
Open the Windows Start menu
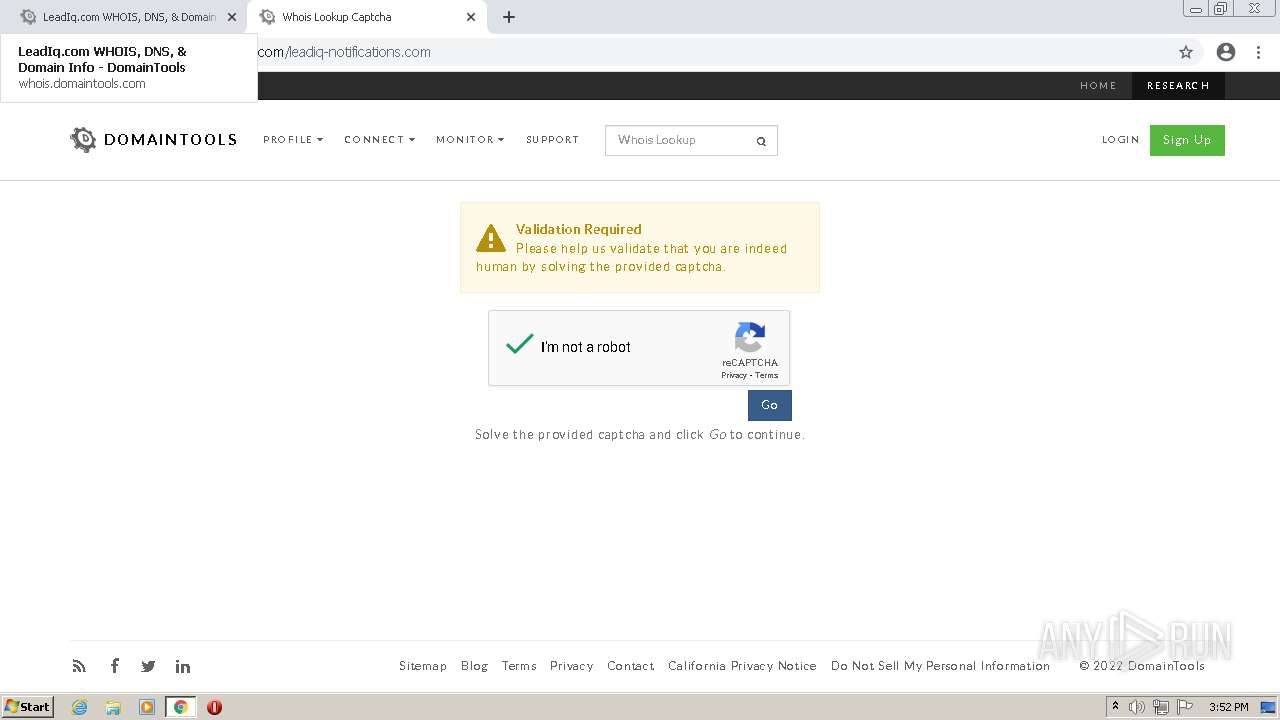(28, 707)
